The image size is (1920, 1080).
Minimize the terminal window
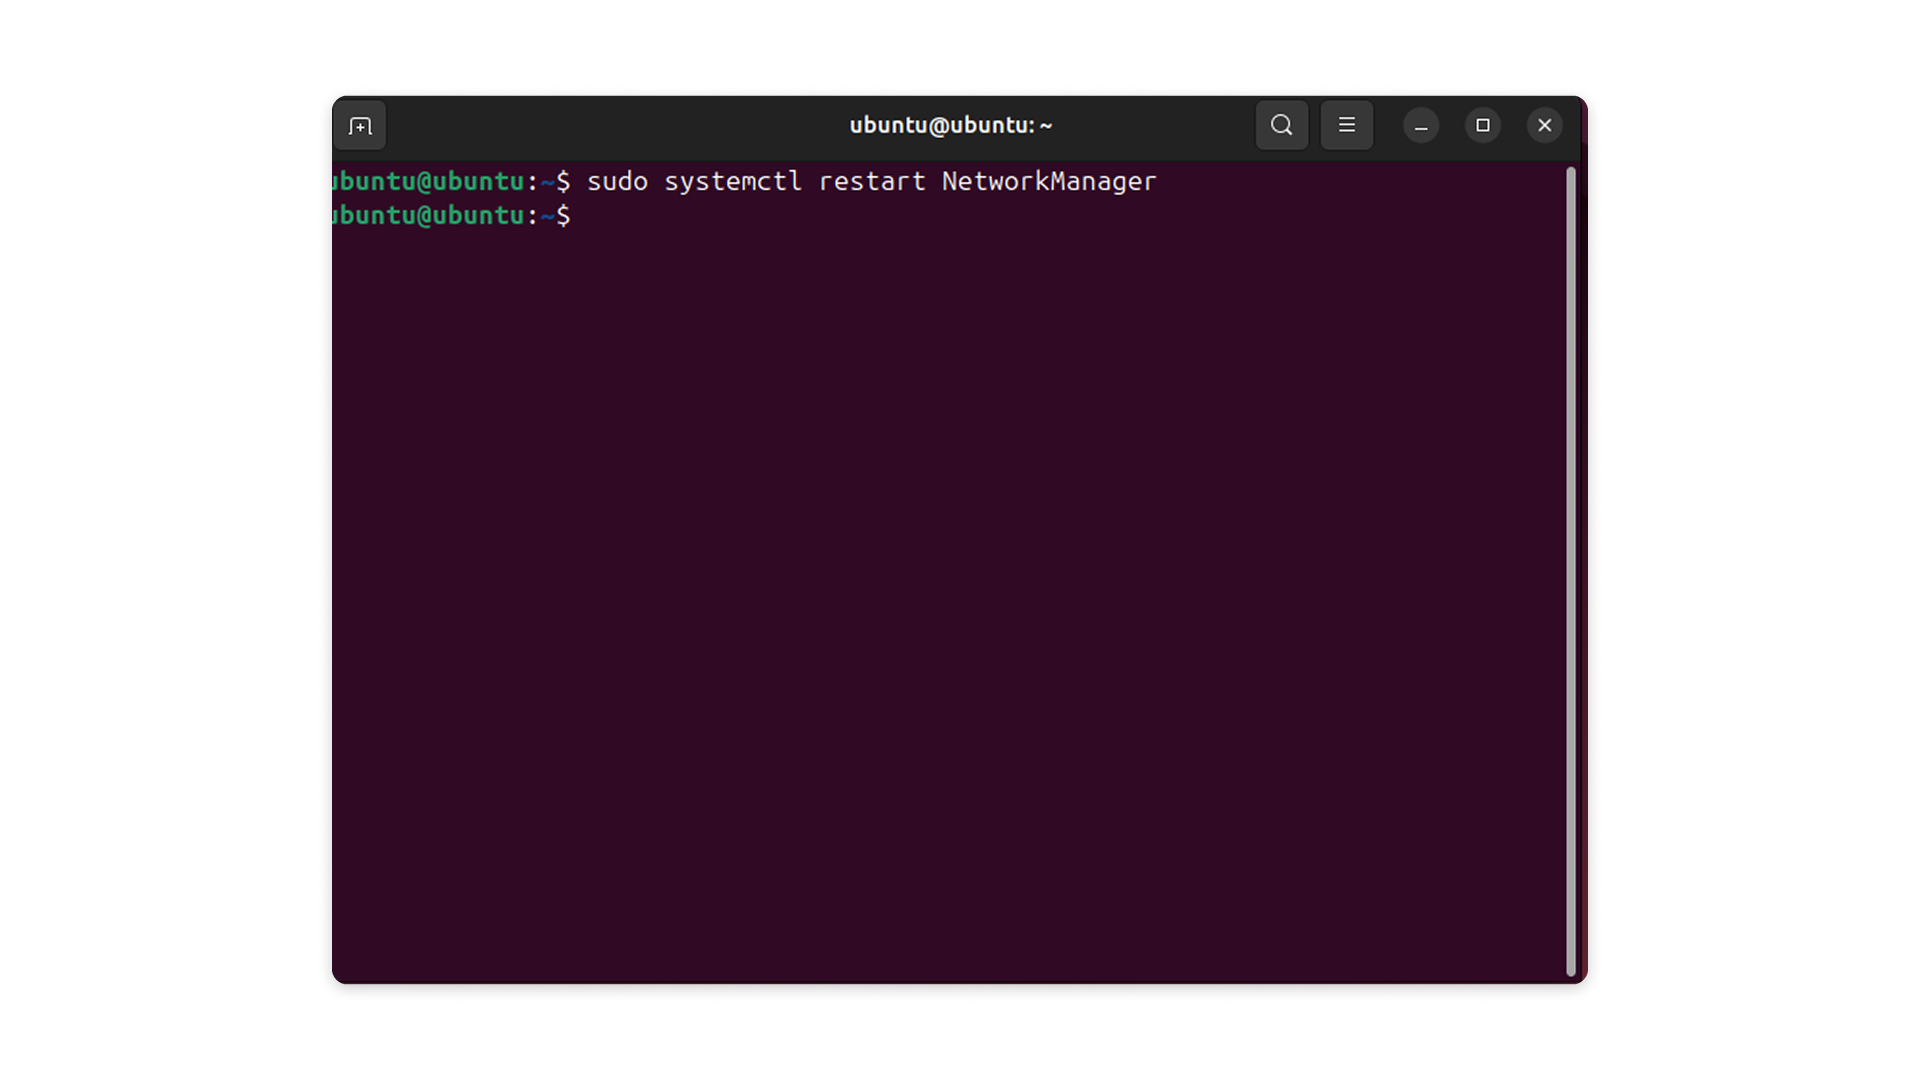tap(1420, 126)
